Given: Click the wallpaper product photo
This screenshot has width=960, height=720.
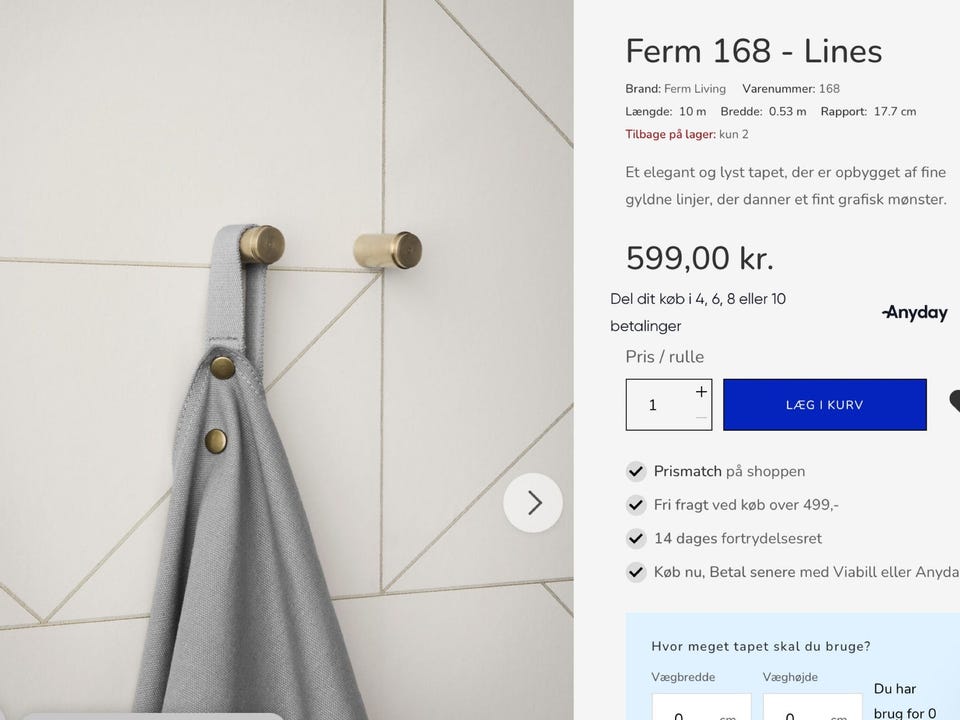Looking at the screenshot, I should [287, 360].
